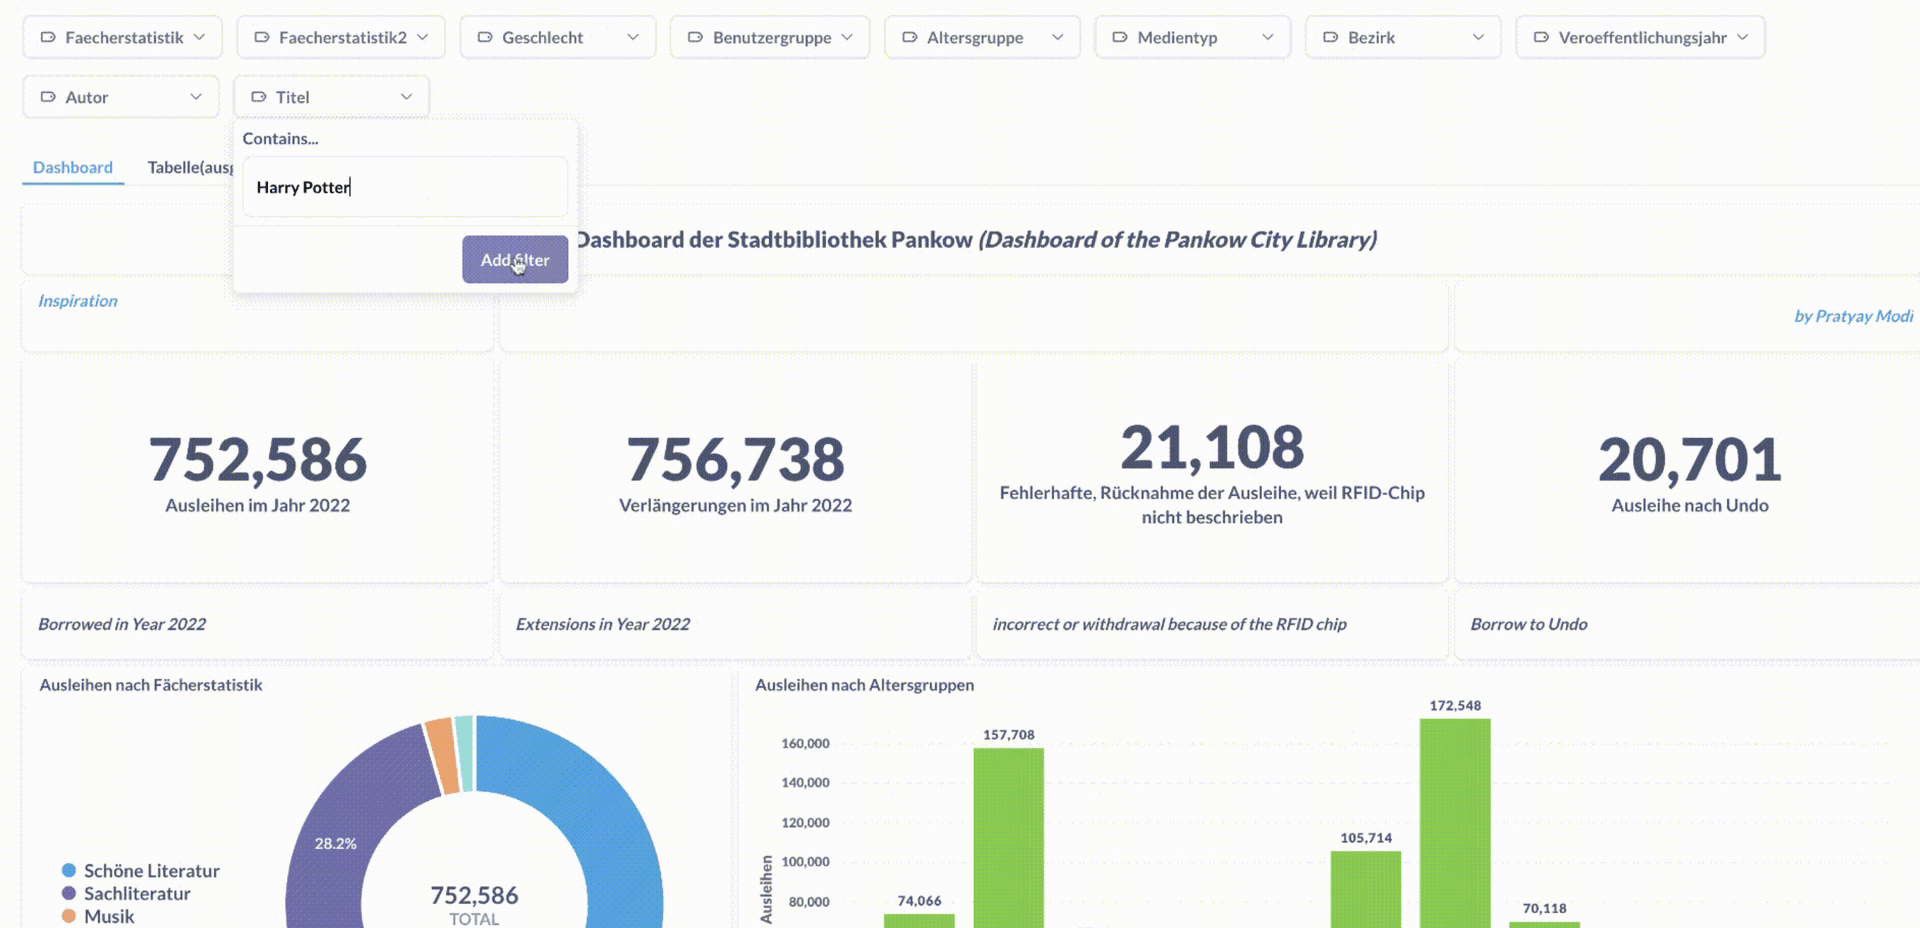Open the by Pratyay Modi link
The height and width of the screenshot is (928, 1920).
coord(1853,316)
